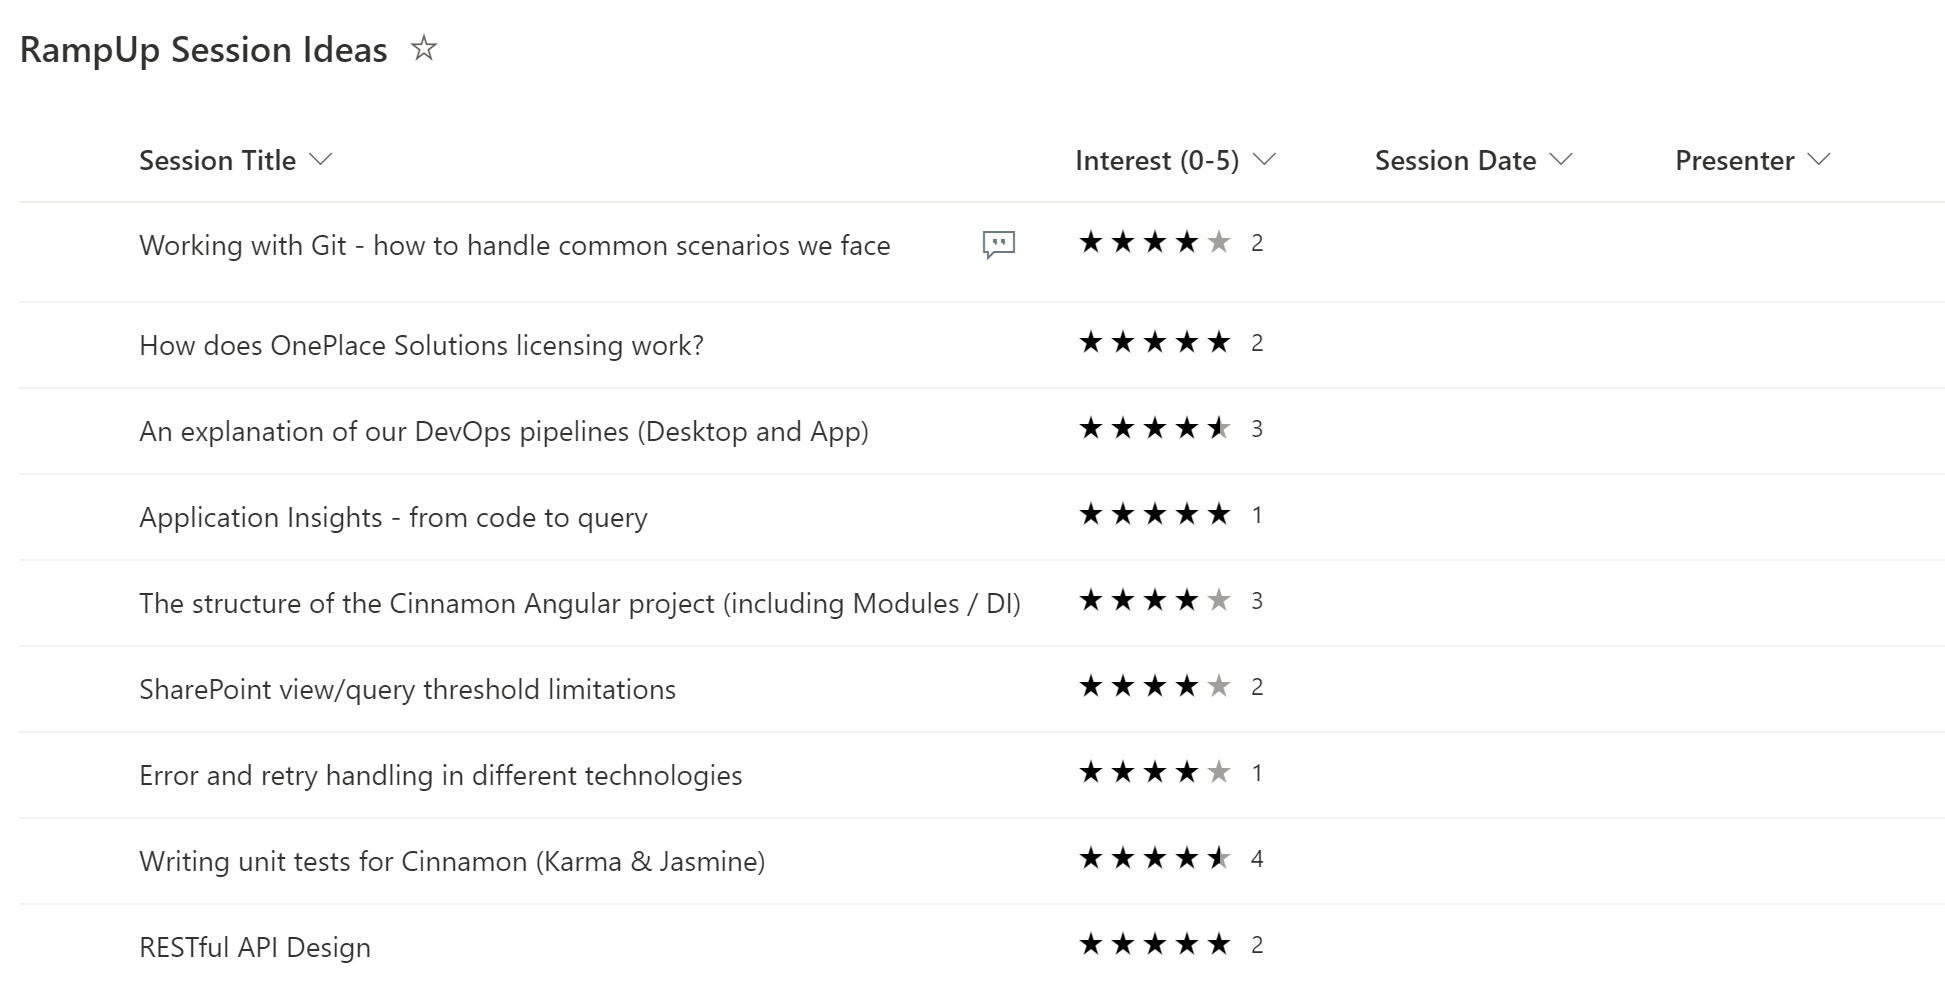Expand the Session Date column options
This screenshot has height=982, width=1945.
(1561, 159)
